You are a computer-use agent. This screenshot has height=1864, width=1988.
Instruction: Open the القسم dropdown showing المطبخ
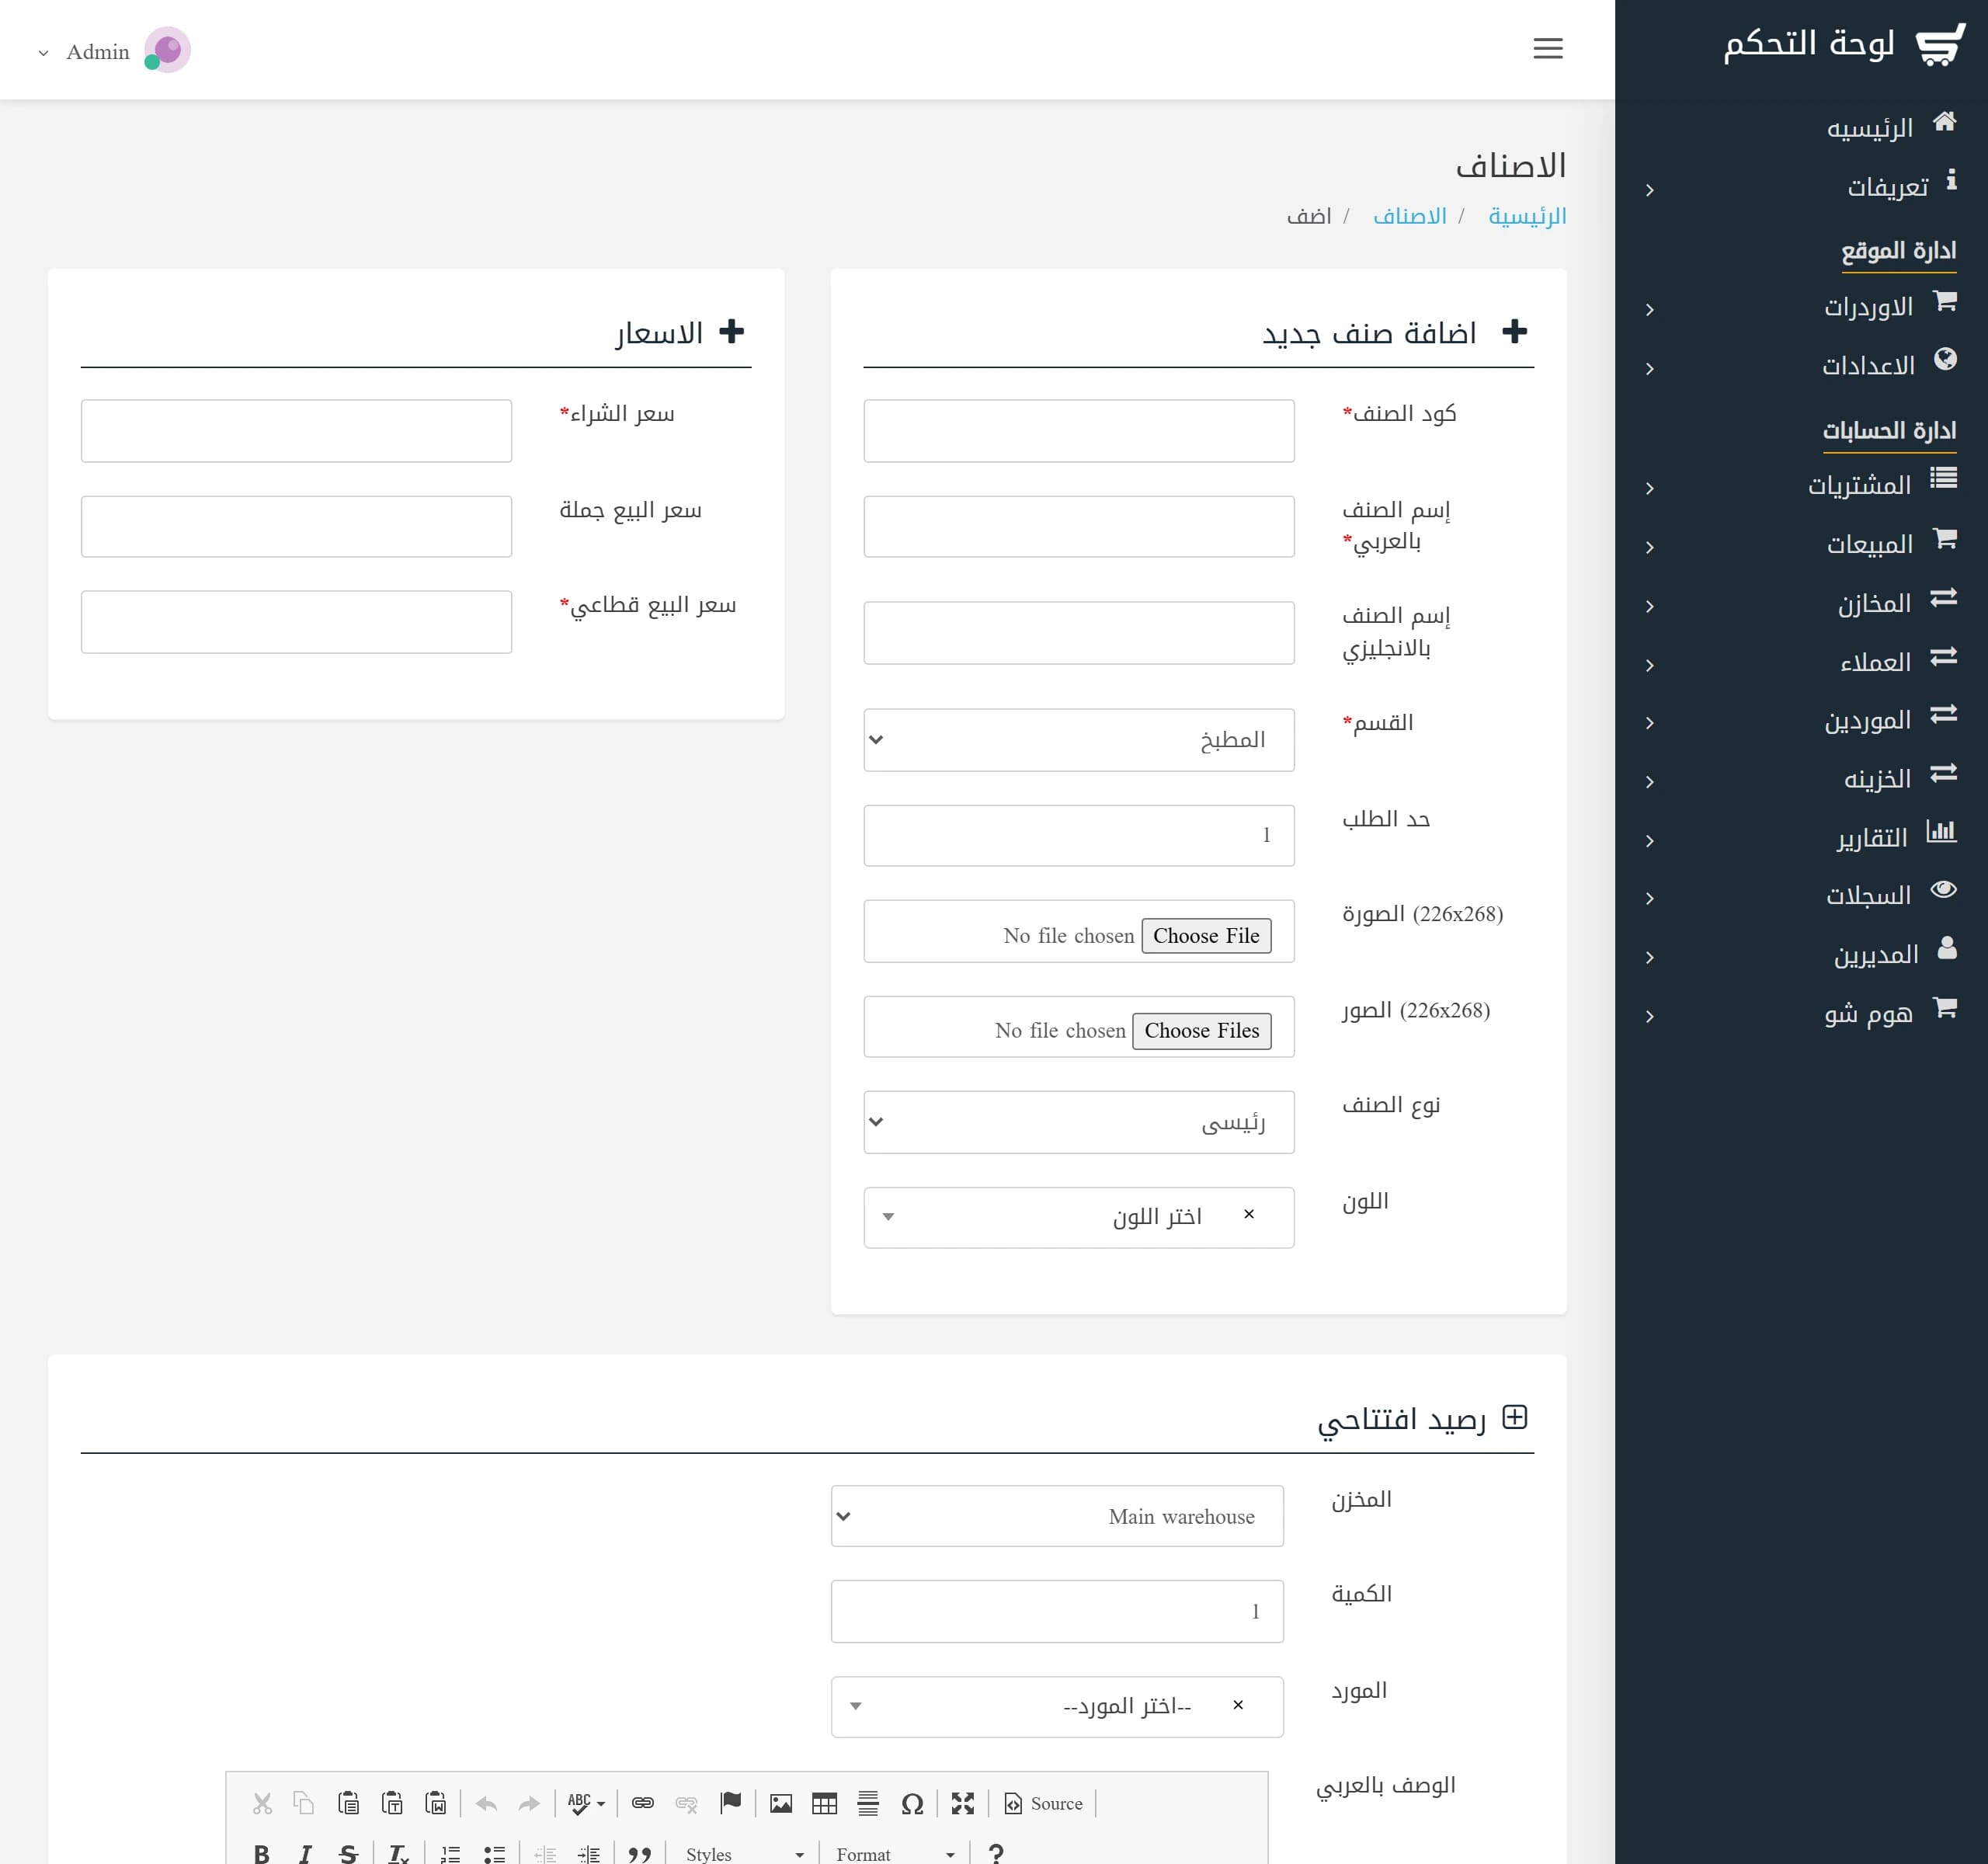tap(1078, 740)
